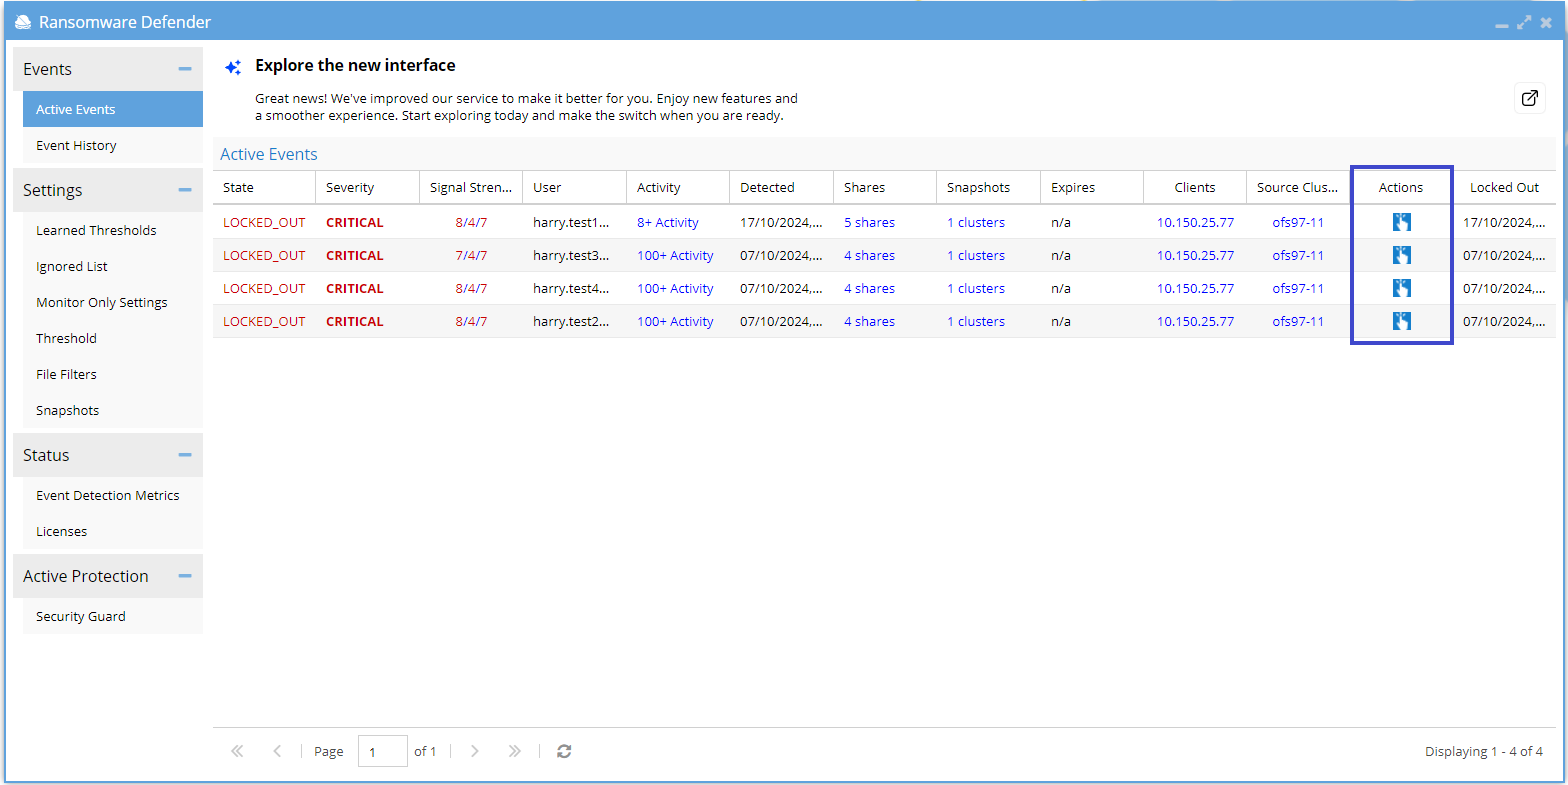Open actions for harry.test3 event row
This screenshot has width=1568, height=785.
(x=1401, y=255)
